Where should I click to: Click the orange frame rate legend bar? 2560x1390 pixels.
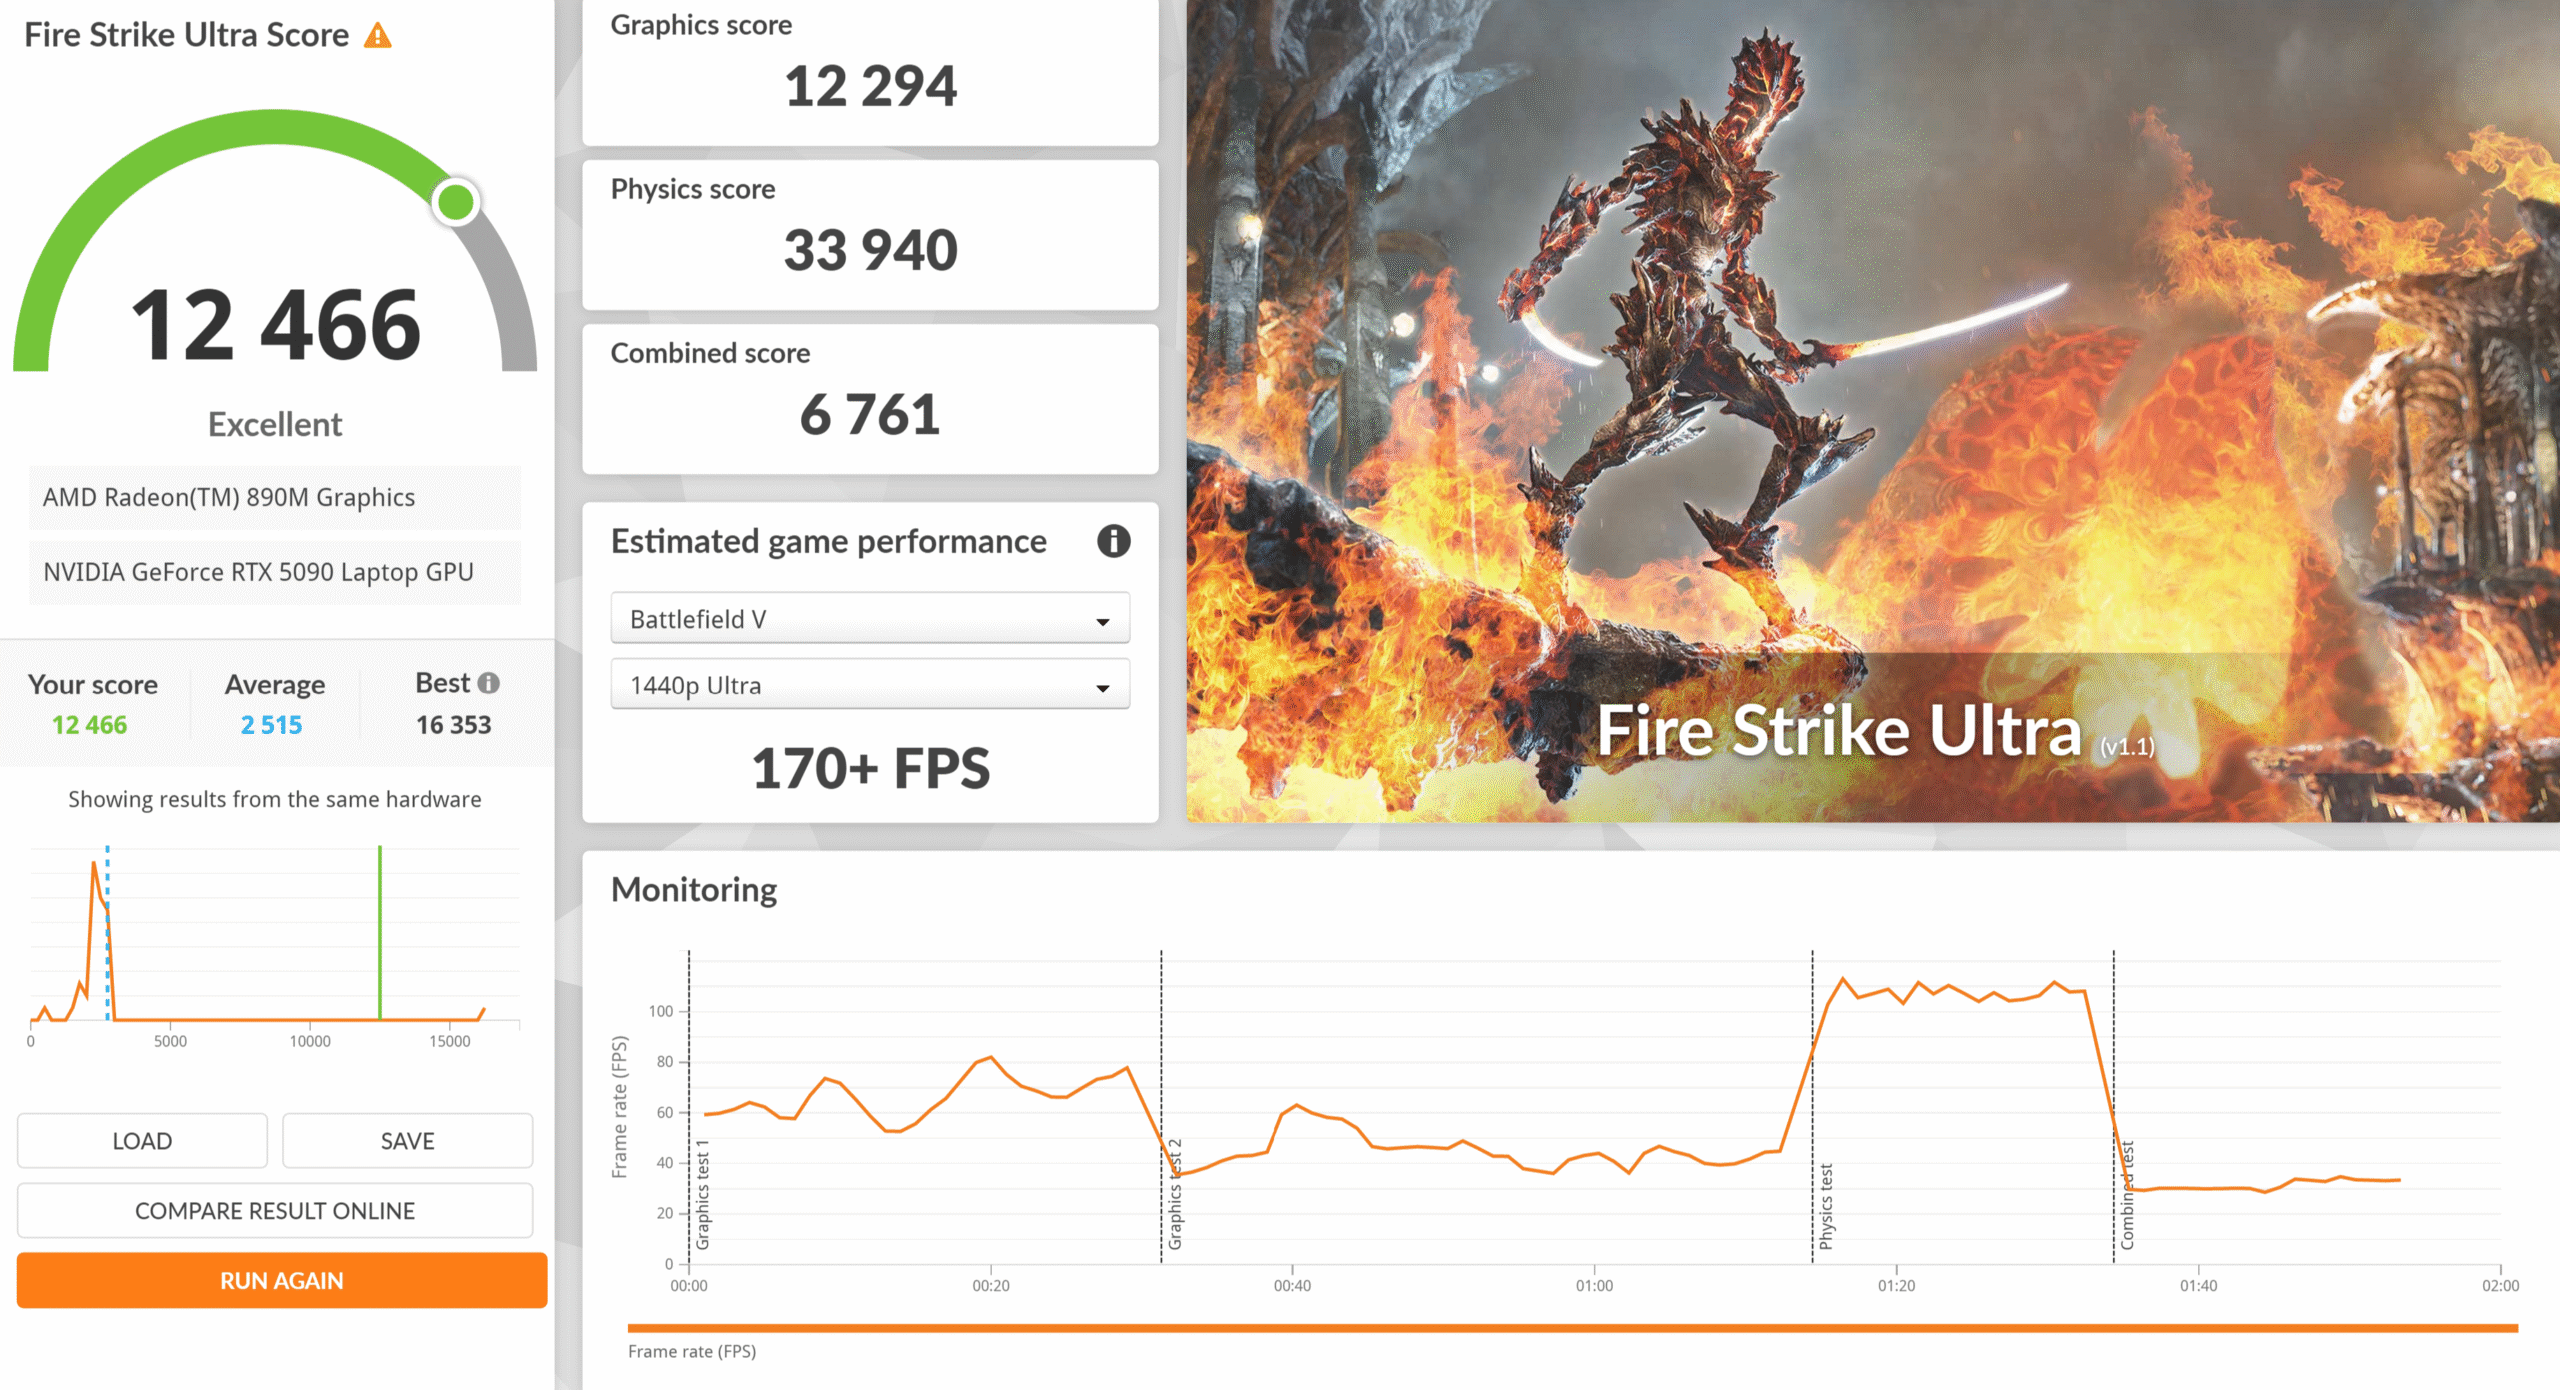1571,1328
